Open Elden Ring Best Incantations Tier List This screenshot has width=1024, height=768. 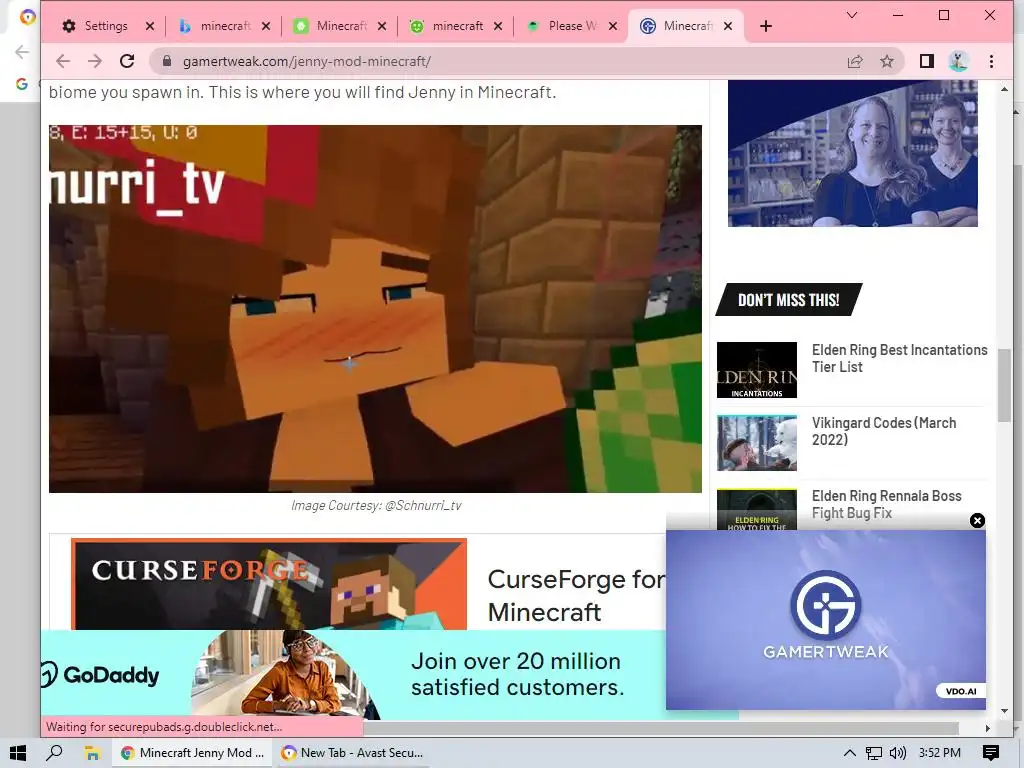(x=899, y=359)
